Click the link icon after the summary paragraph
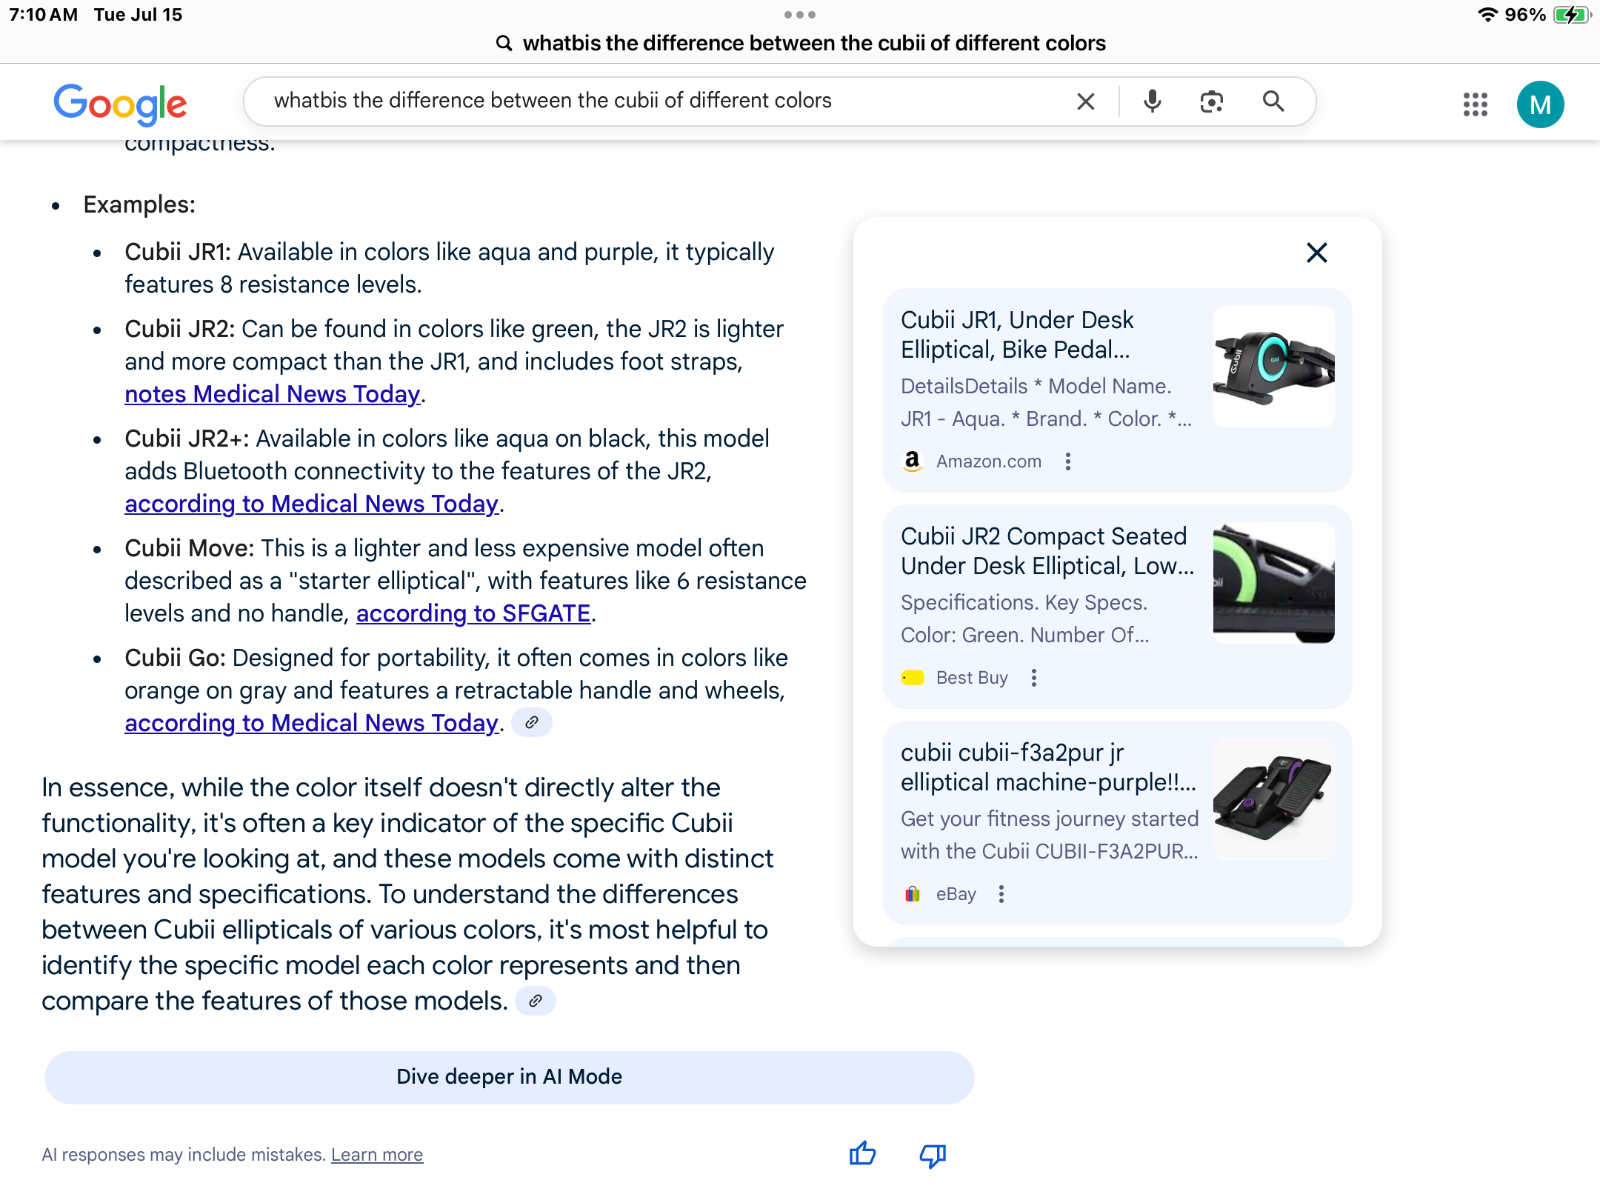Screen dimensions: 1600x1200 536,1001
